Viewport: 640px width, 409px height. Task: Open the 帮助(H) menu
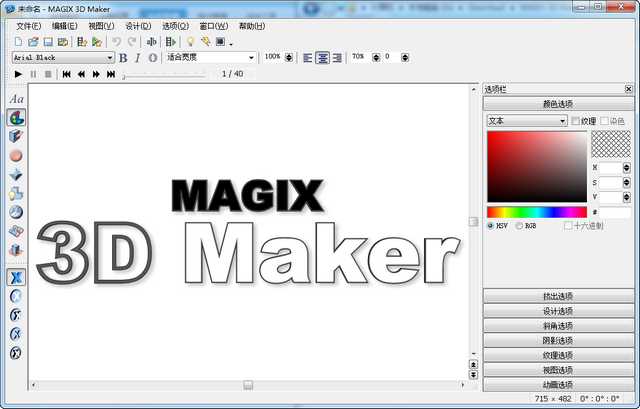pyautogui.click(x=252, y=26)
